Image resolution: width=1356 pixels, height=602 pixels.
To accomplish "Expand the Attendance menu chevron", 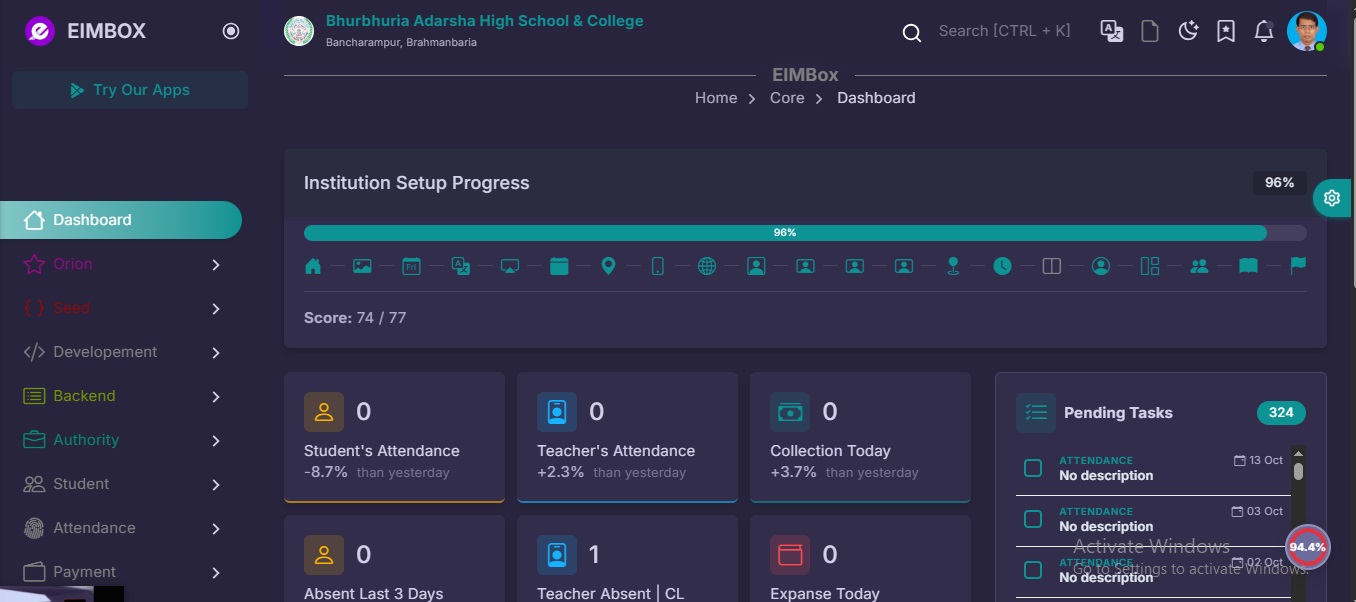I will pos(216,529).
